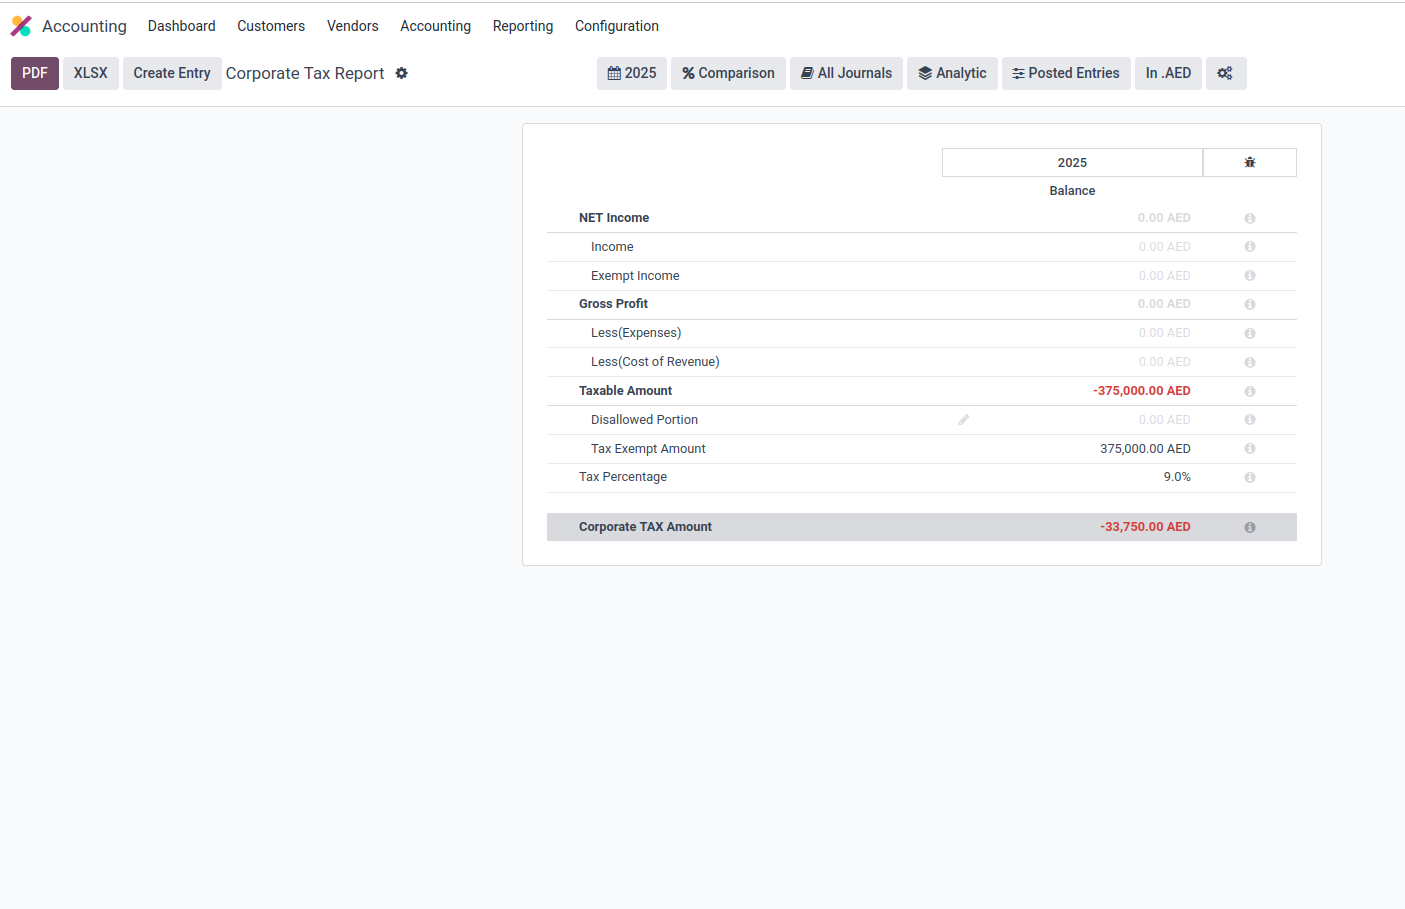The width and height of the screenshot is (1405, 909).
Task: Click info icon on Corporate TAX Amount row
Action: (1249, 527)
